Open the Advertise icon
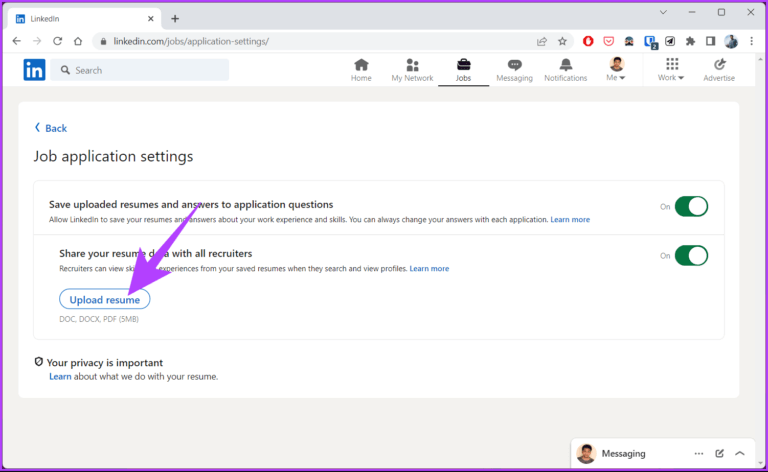 (x=719, y=70)
